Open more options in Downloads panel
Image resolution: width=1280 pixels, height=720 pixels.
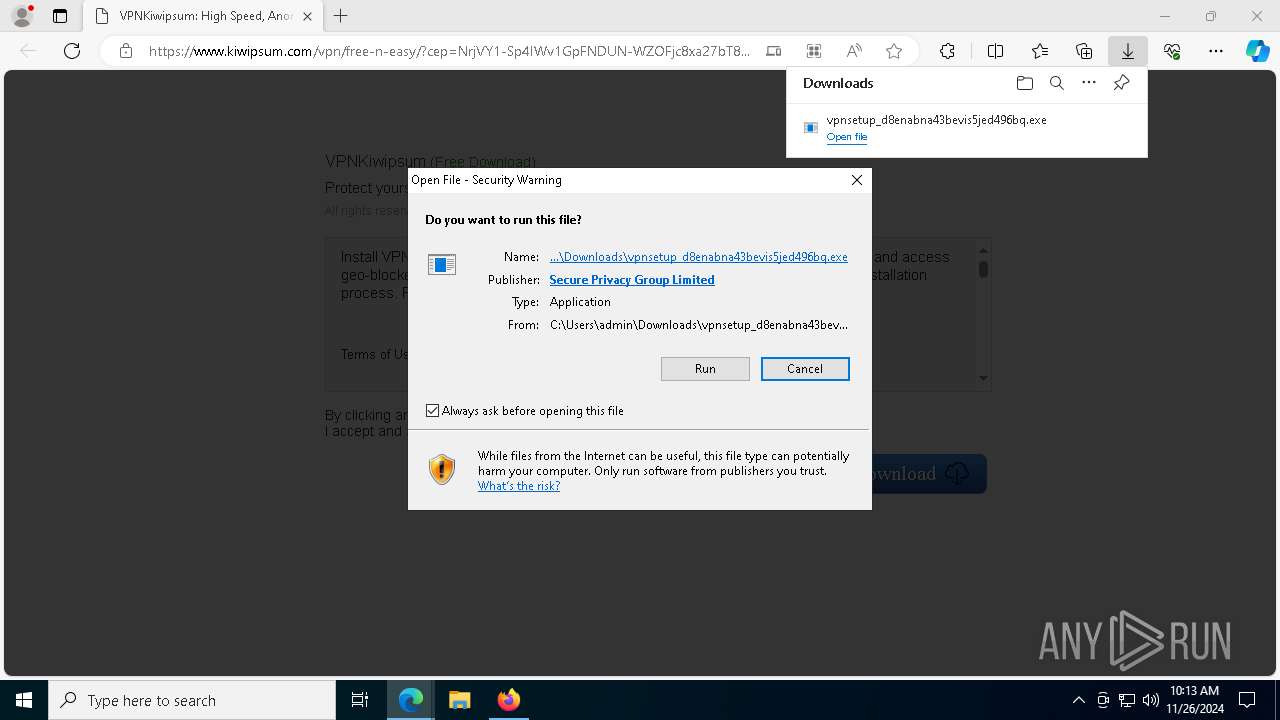[1089, 83]
